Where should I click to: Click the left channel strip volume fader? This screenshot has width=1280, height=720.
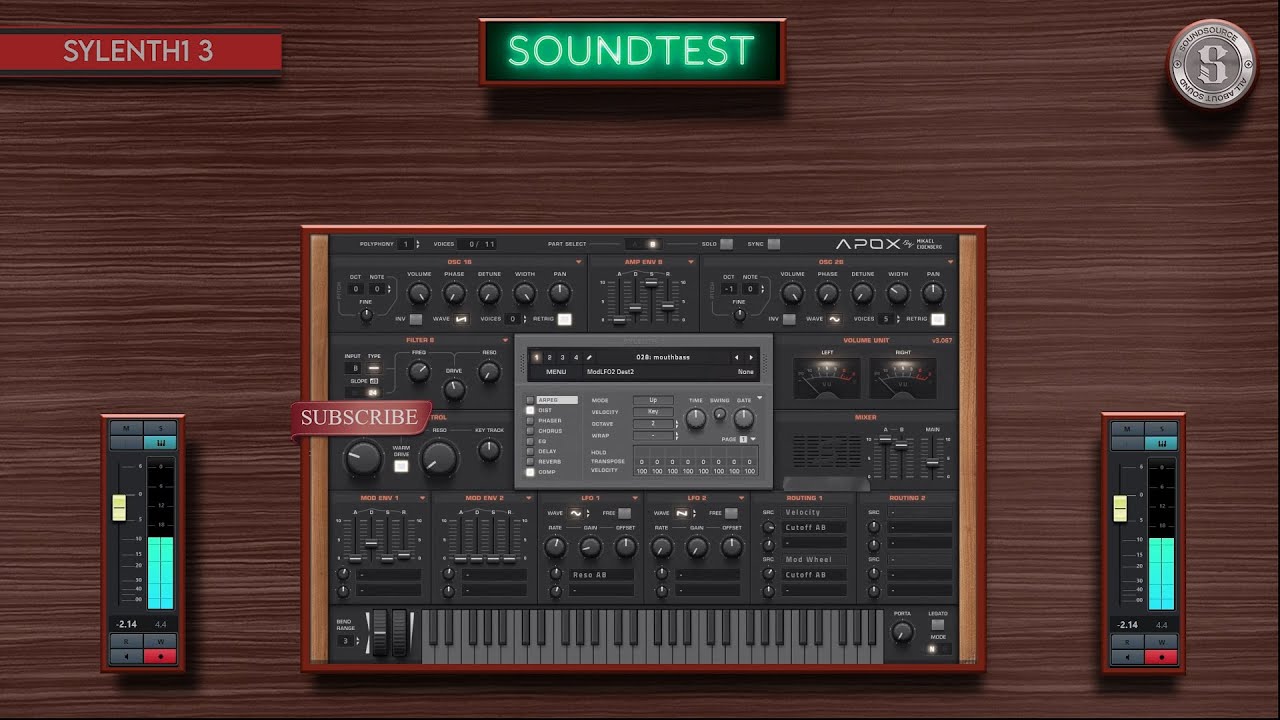120,508
